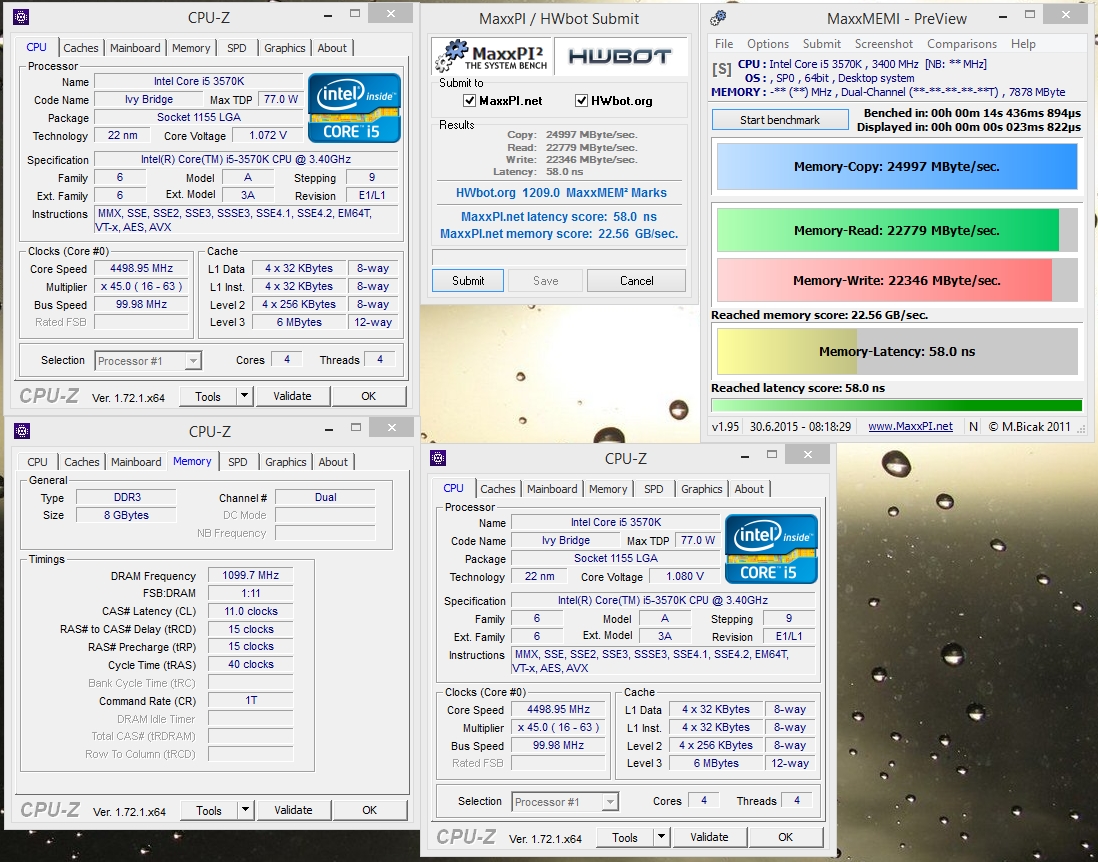Viewport: 1098px width, 862px height.
Task: Click the Memory-Write result bar
Action: pos(896,280)
